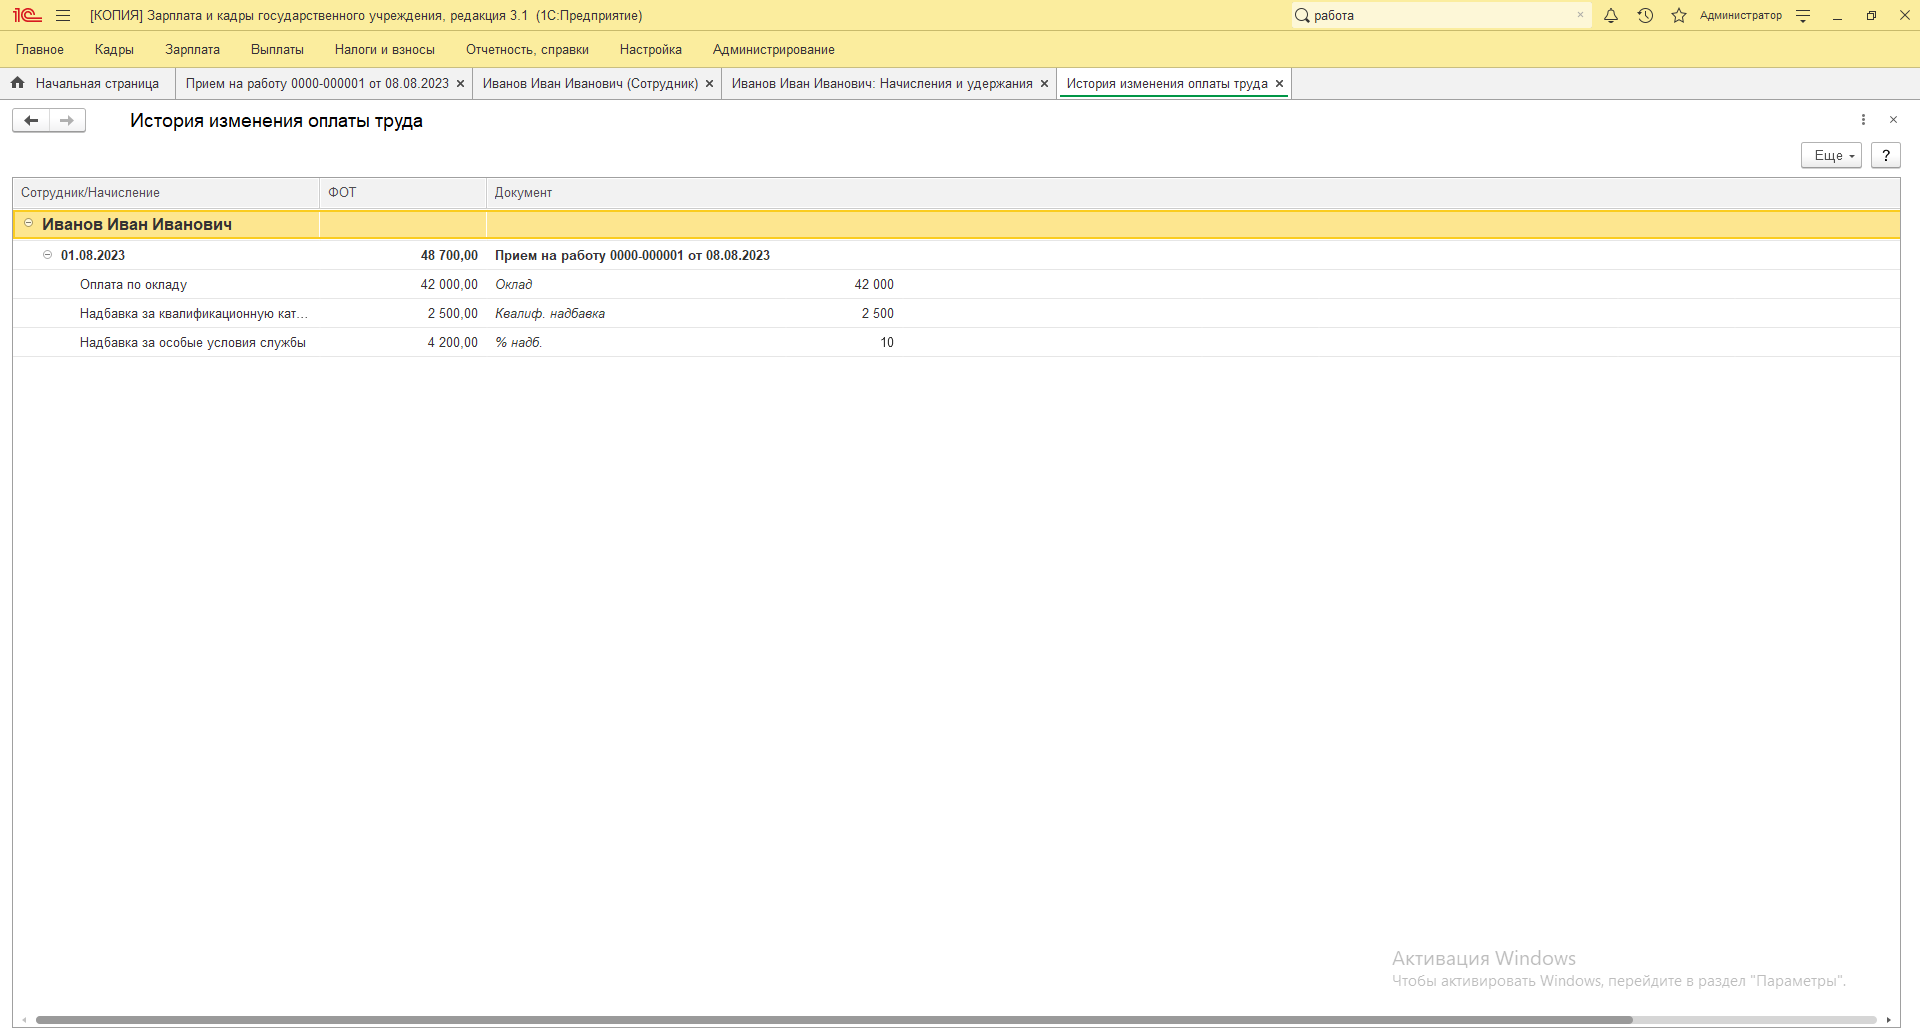Open service settings lines icon in title bar

(x=1803, y=16)
